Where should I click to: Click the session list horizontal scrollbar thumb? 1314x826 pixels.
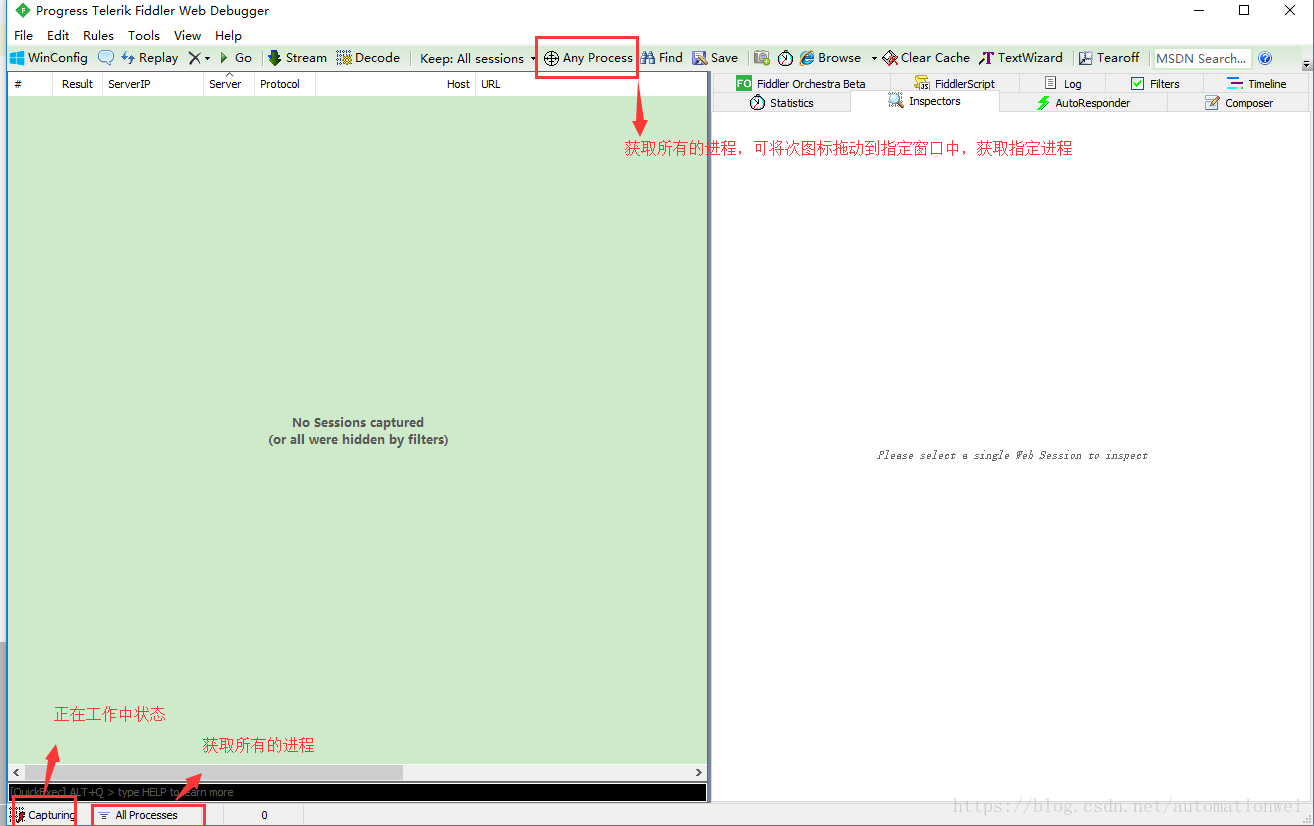click(x=213, y=773)
